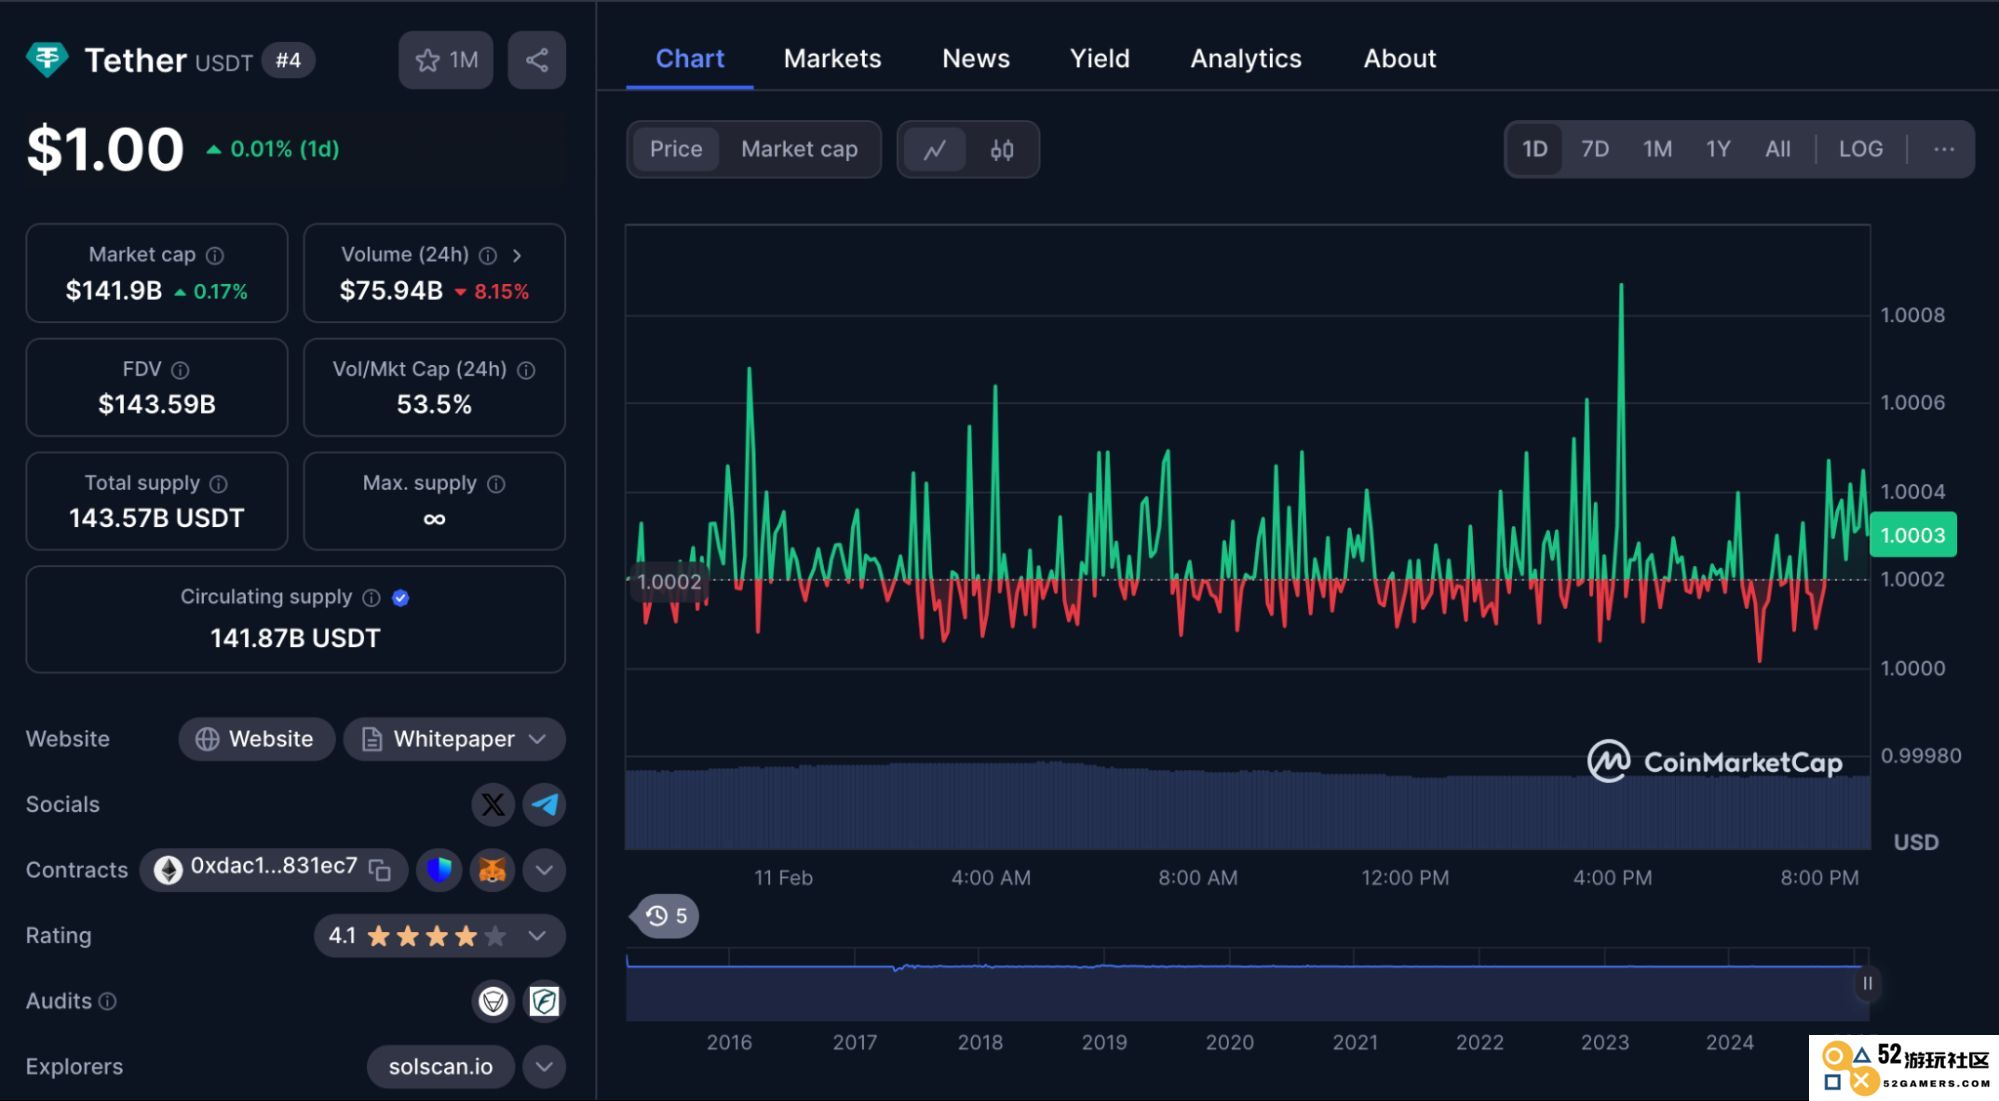The image size is (1999, 1101).
Task: Open Volume (24h) details arrow
Action: pos(517,255)
